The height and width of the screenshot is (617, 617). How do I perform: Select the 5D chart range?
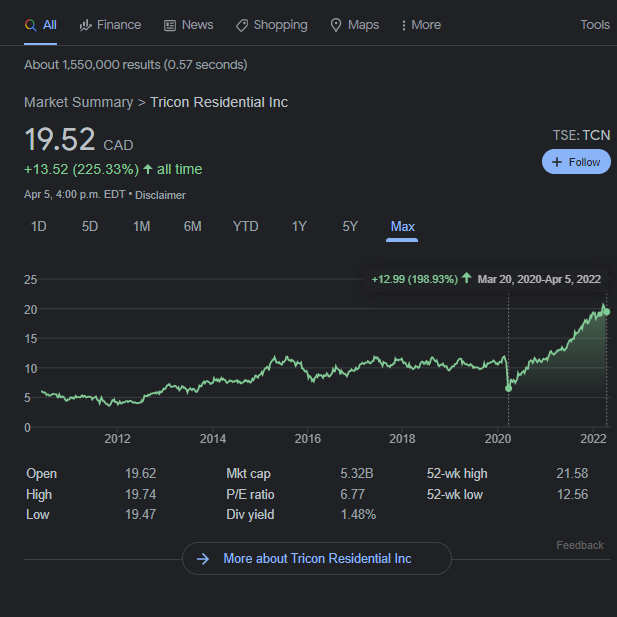click(90, 227)
